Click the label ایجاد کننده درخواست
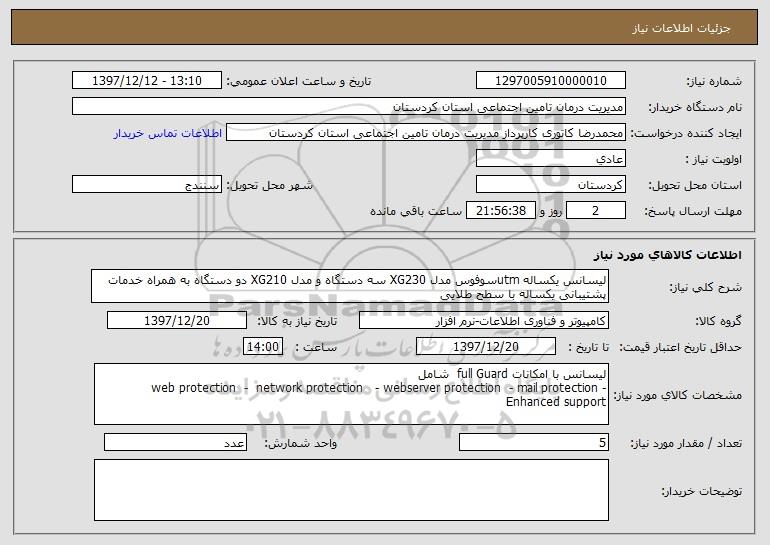This screenshot has height=545, width=770. (686, 134)
